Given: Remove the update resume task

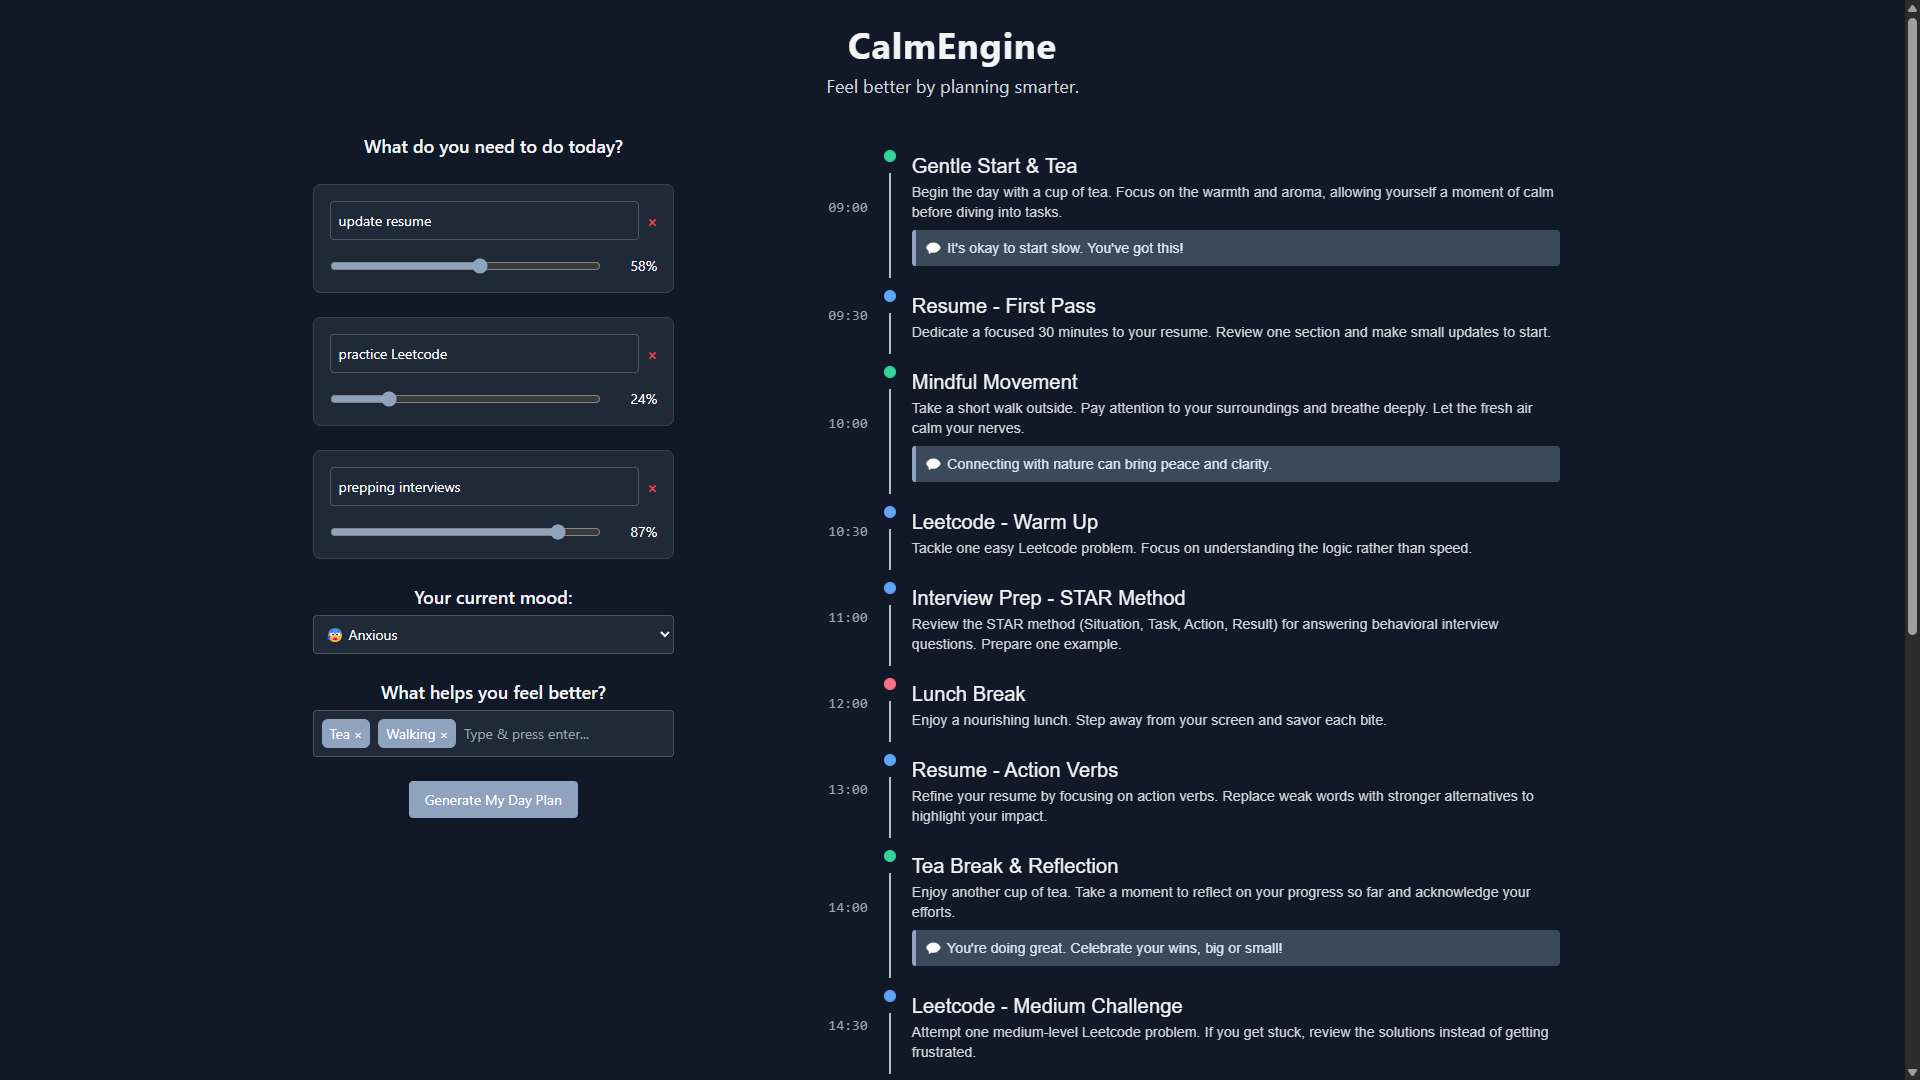Looking at the screenshot, I should [x=652, y=223].
